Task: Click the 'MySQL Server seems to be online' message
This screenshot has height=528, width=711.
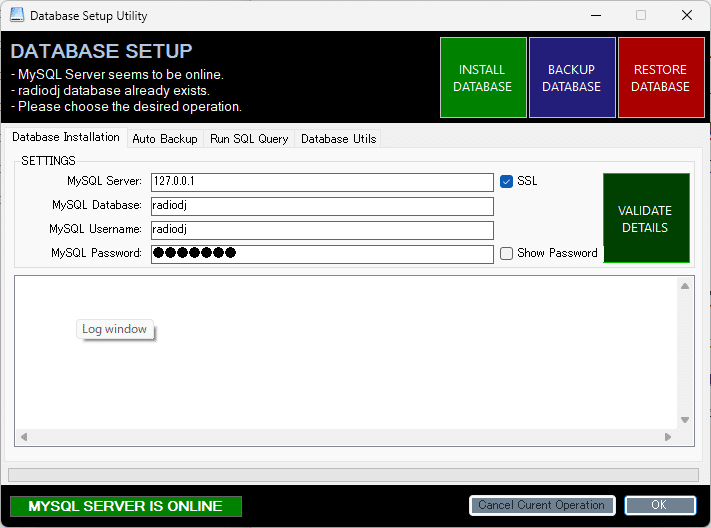Action: tap(117, 74)
